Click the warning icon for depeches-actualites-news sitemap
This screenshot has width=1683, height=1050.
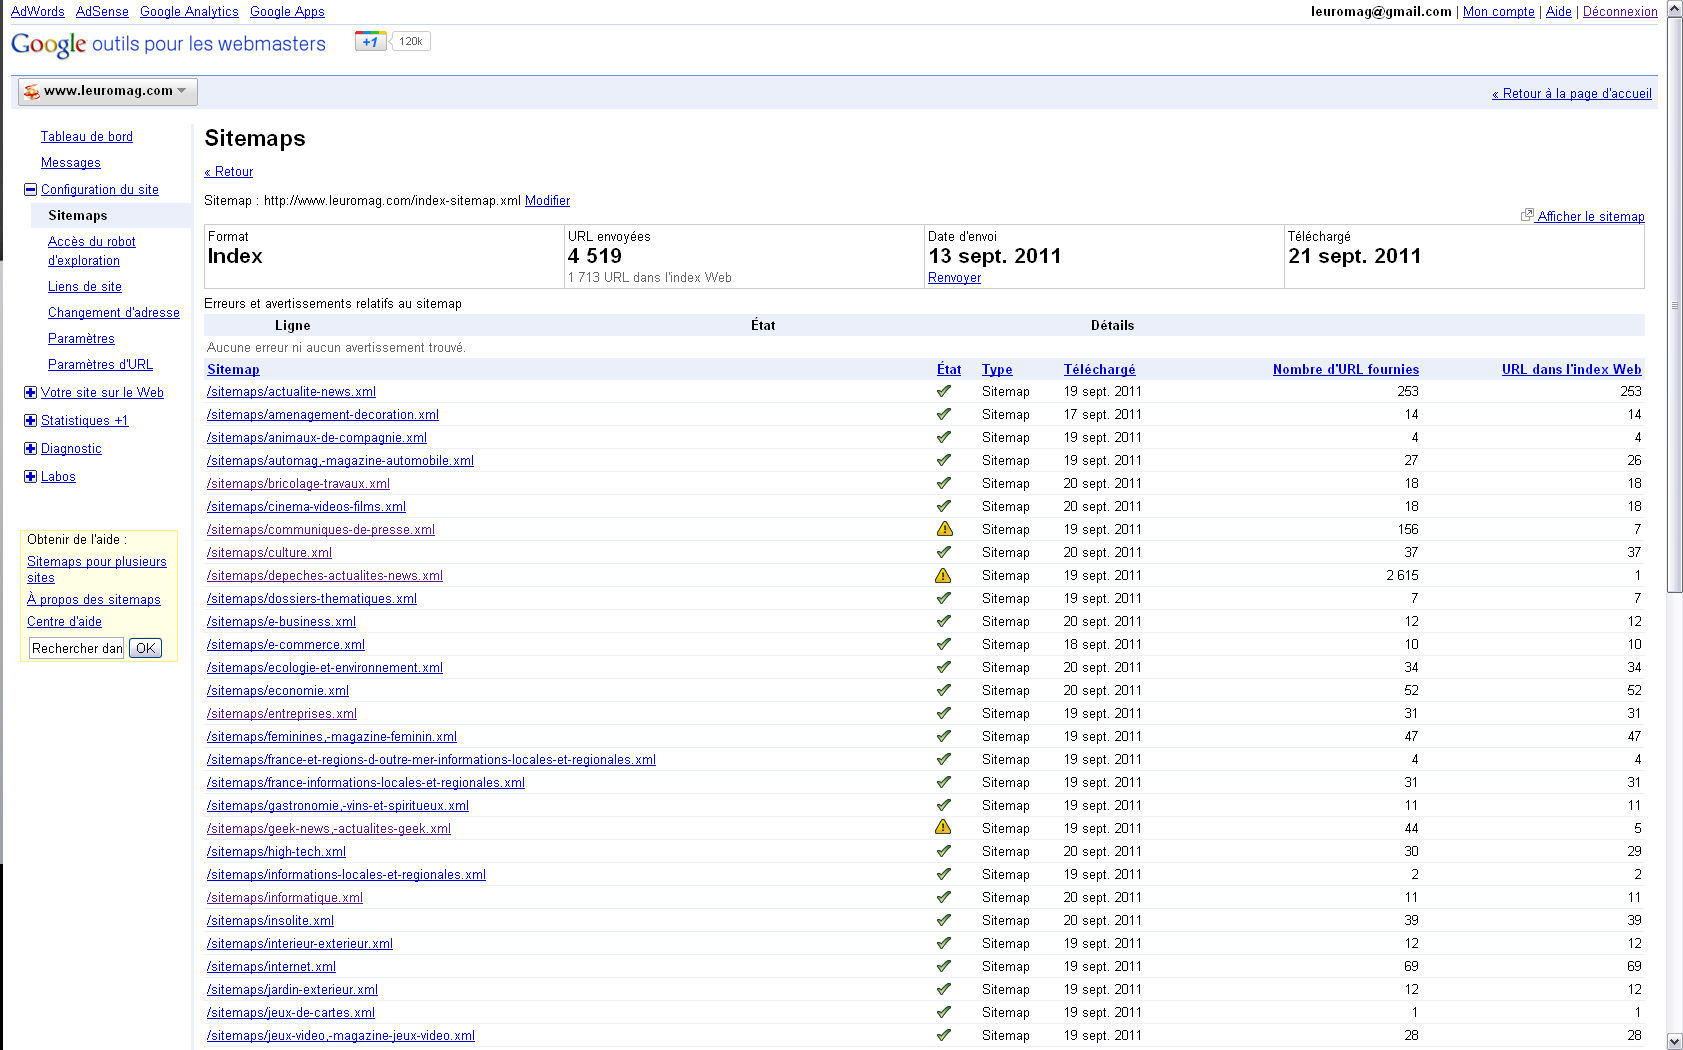[x=943, y=575]
